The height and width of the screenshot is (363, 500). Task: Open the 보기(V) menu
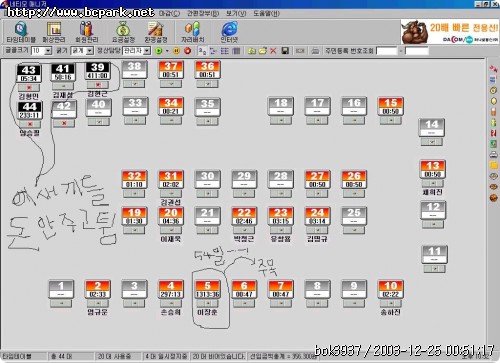(236, 13)
